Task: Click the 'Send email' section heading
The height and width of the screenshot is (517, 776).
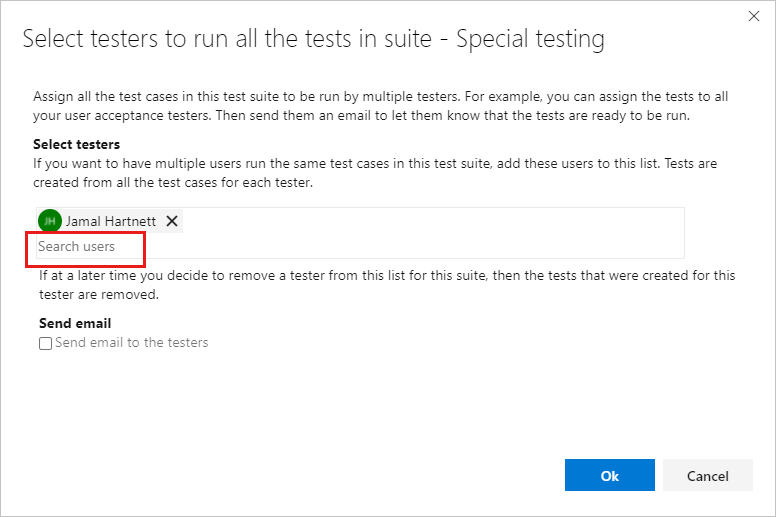Action: [x=75, y=324]
